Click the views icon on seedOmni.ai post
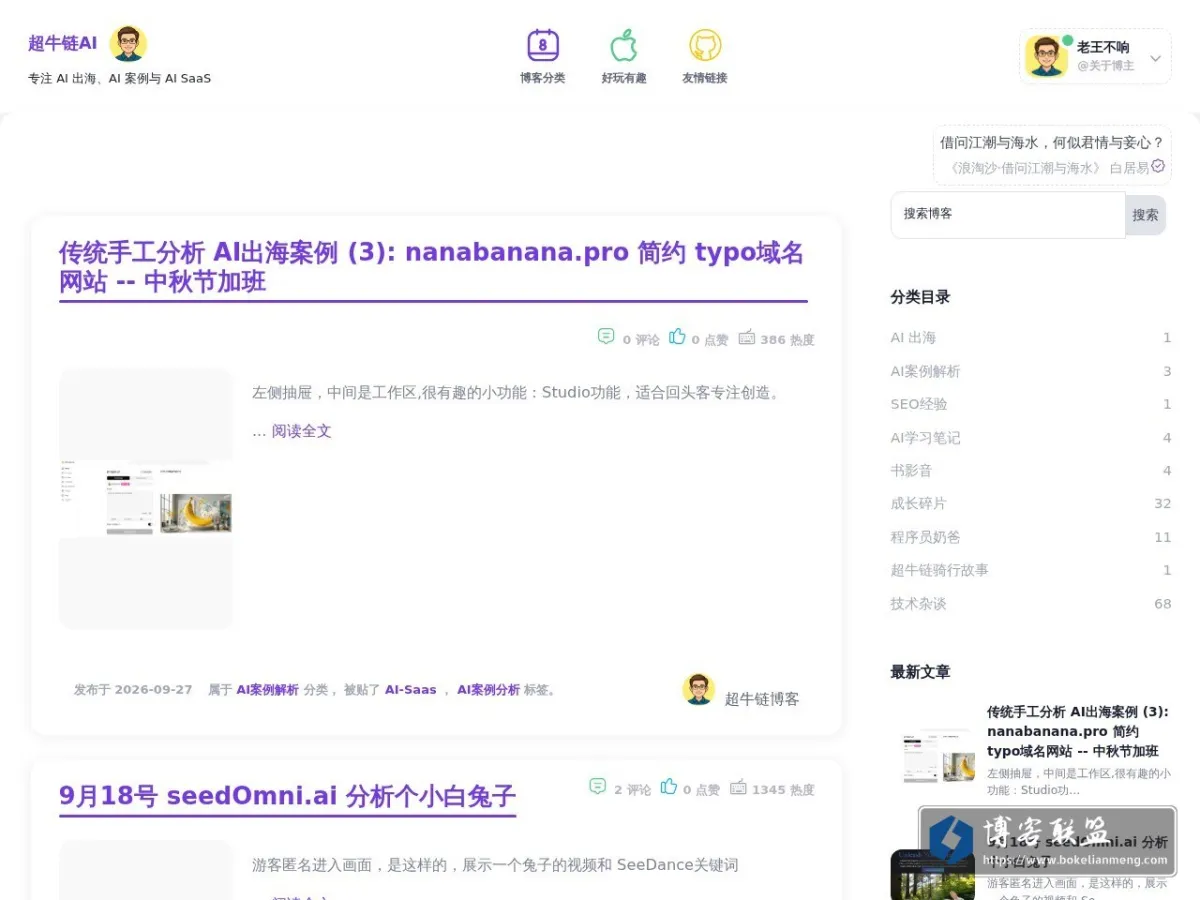This screenshot has height=900, width=1200. pyautogui.click(x=739, y=787)
